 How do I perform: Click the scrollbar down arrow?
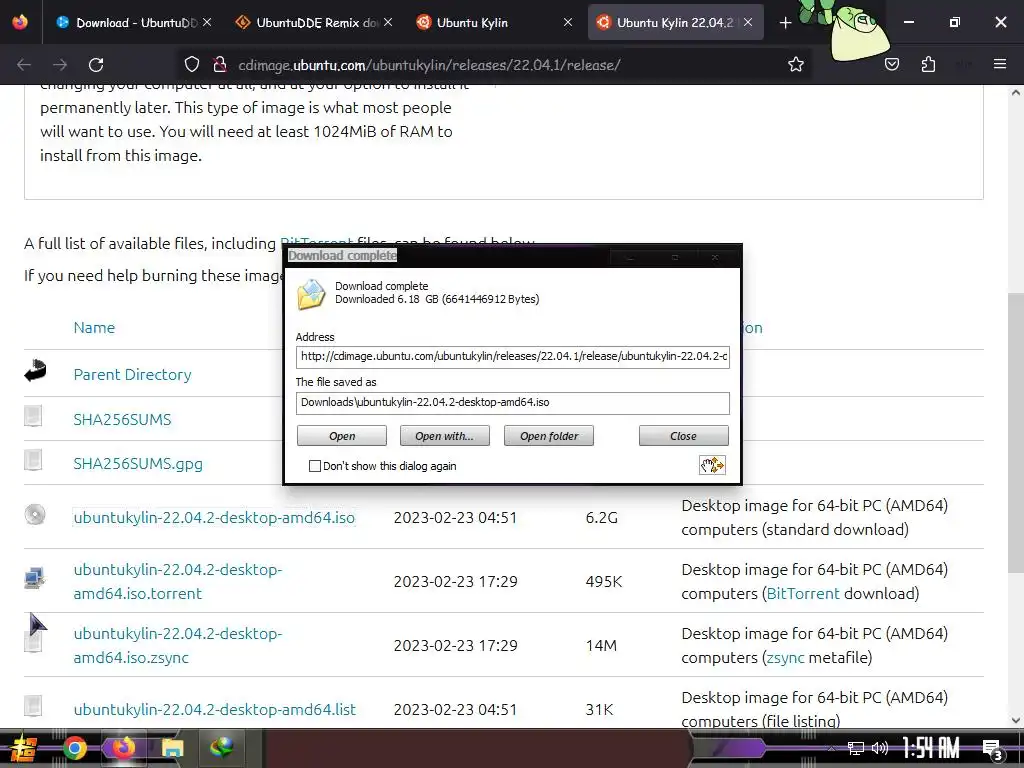click(1016, 720)
